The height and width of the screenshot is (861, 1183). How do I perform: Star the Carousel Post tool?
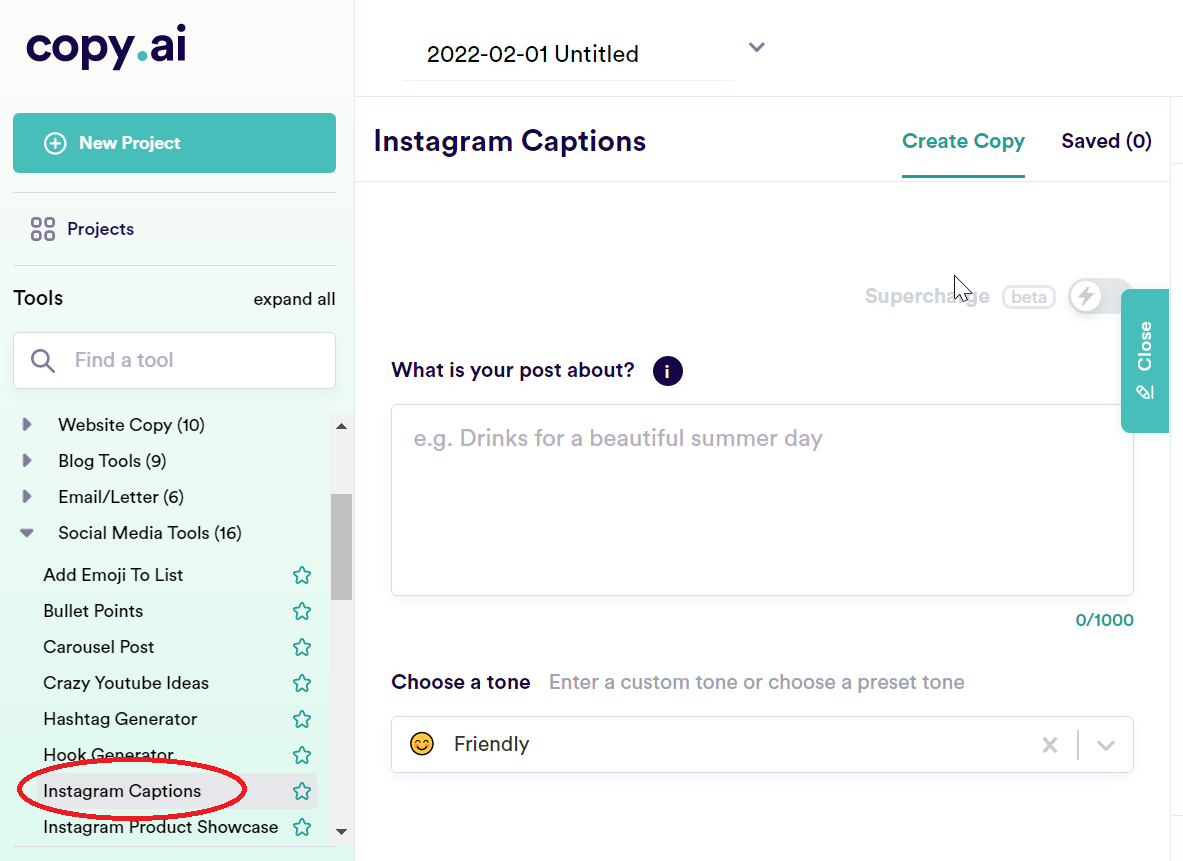coord(302,647)
